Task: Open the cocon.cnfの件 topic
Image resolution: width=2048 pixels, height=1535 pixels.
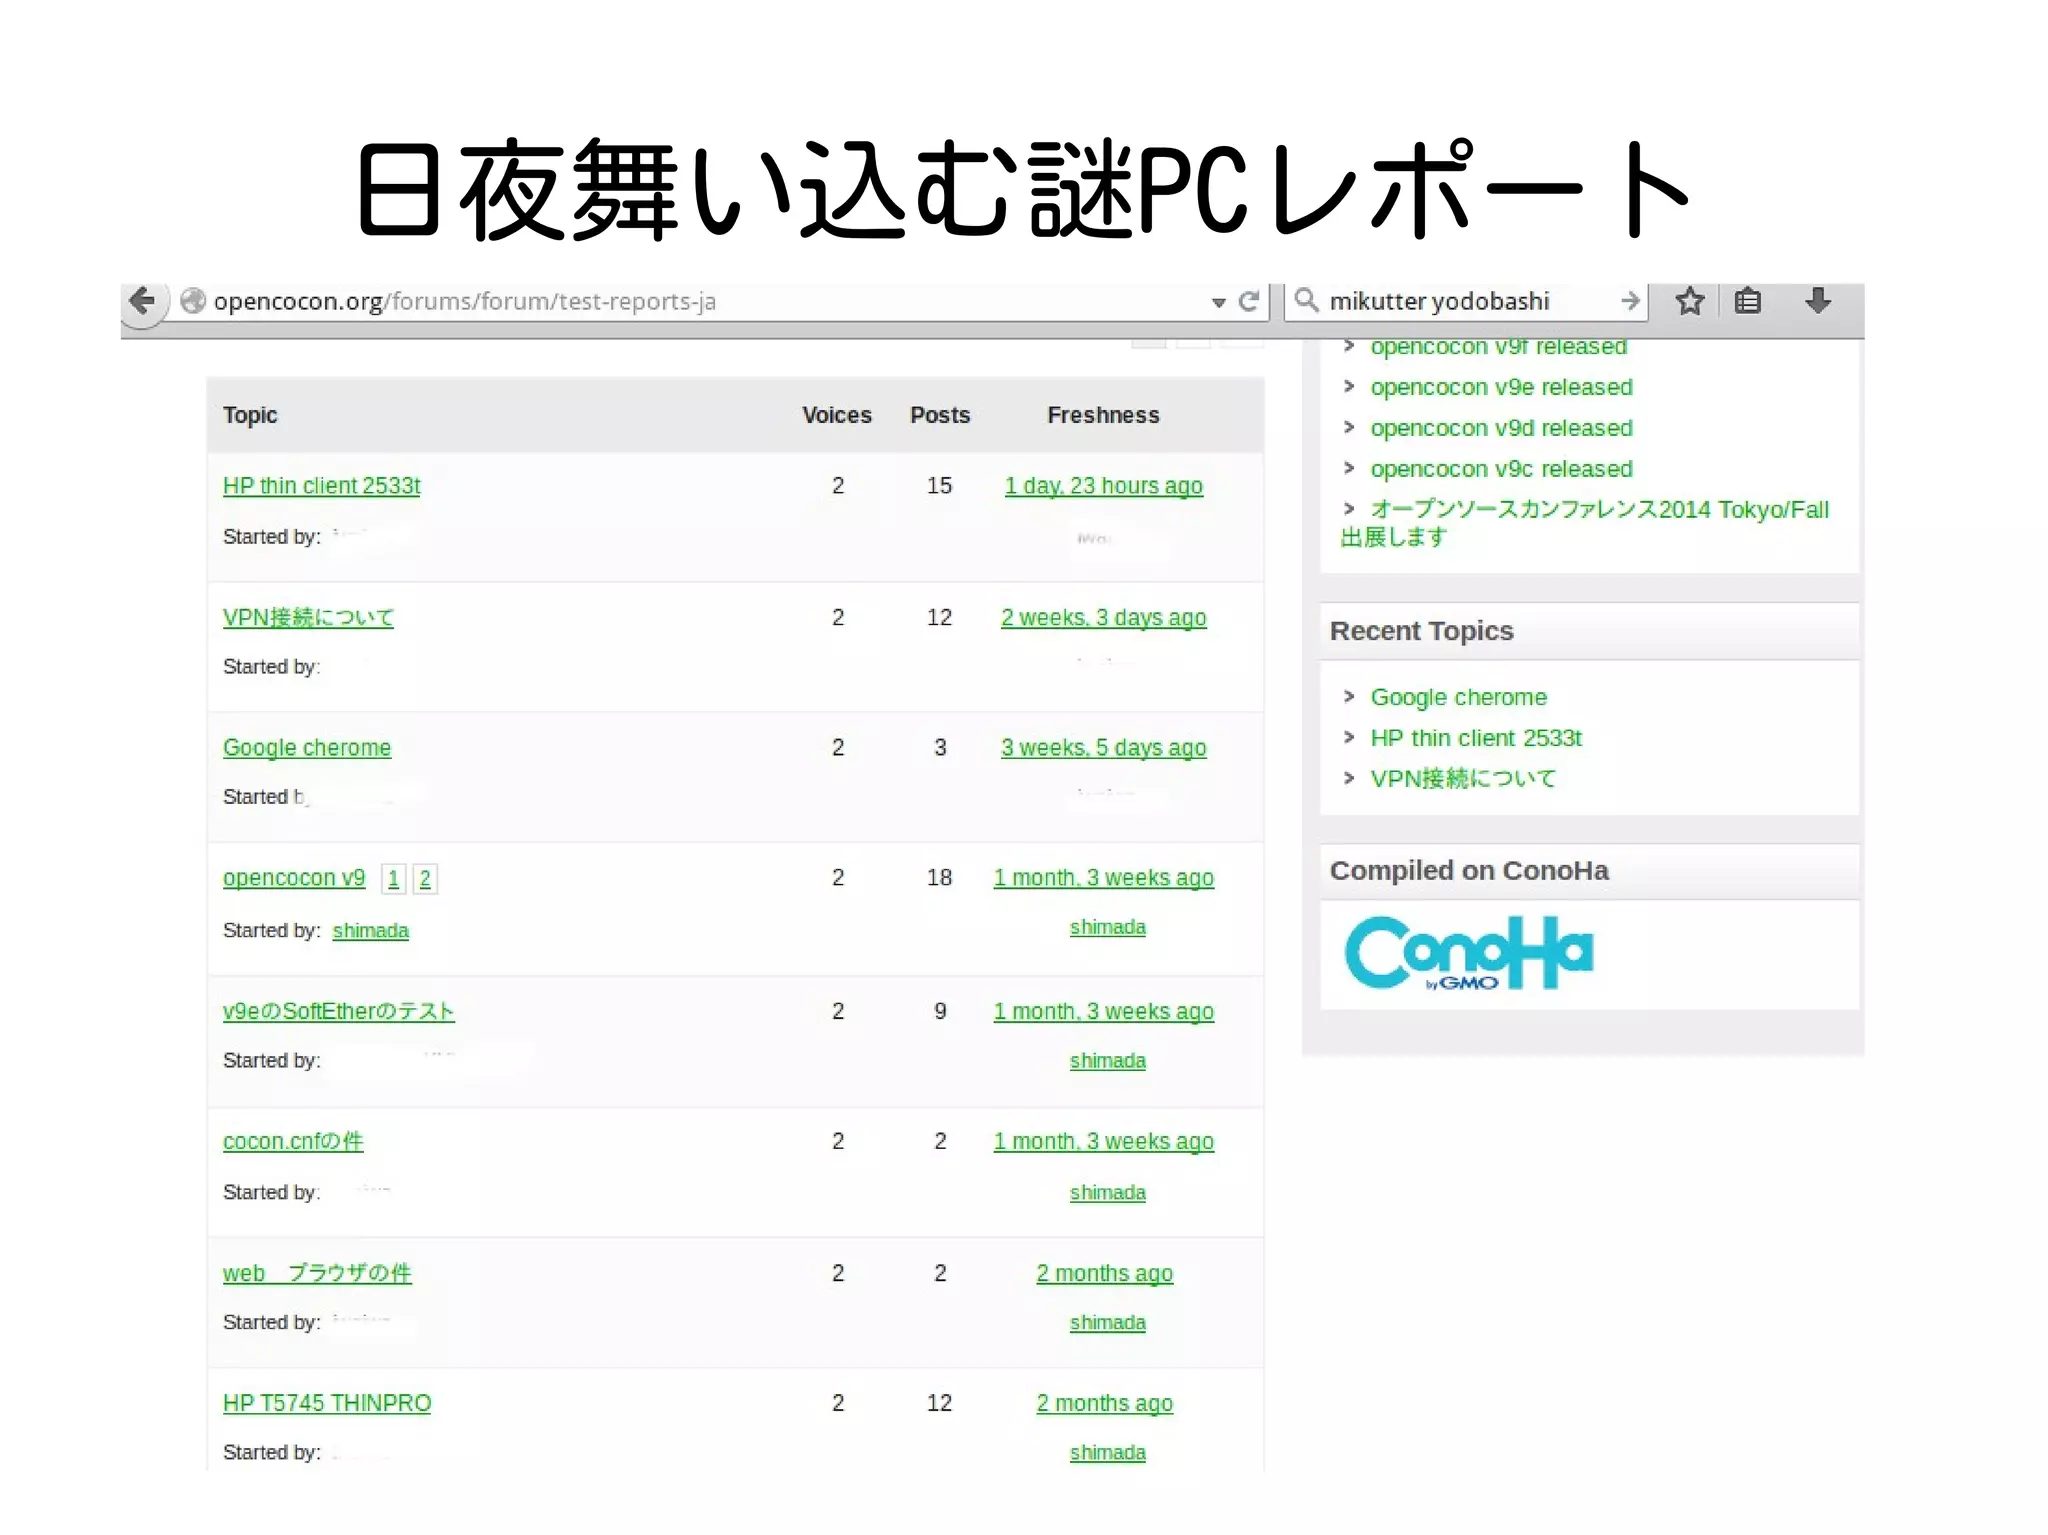Action: pos(293,1142)
